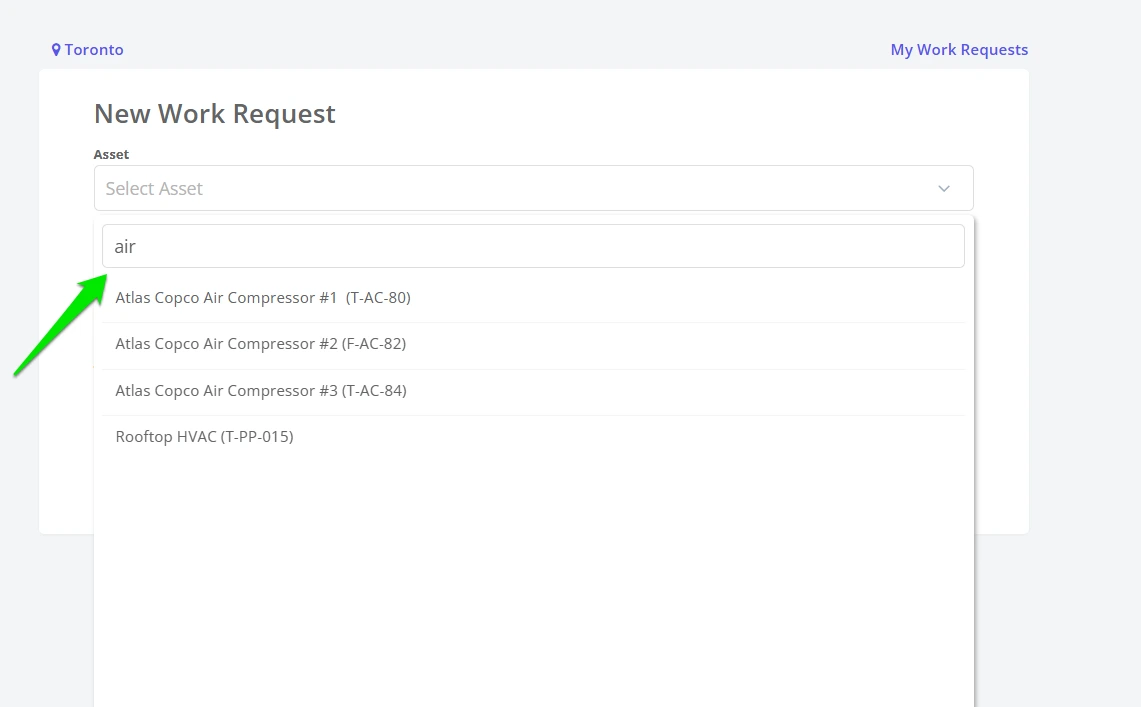Viewport: 1141px width, 707px height.
Task: Click the location pin icon beside Toronto
Action: (x=56, y=49)
